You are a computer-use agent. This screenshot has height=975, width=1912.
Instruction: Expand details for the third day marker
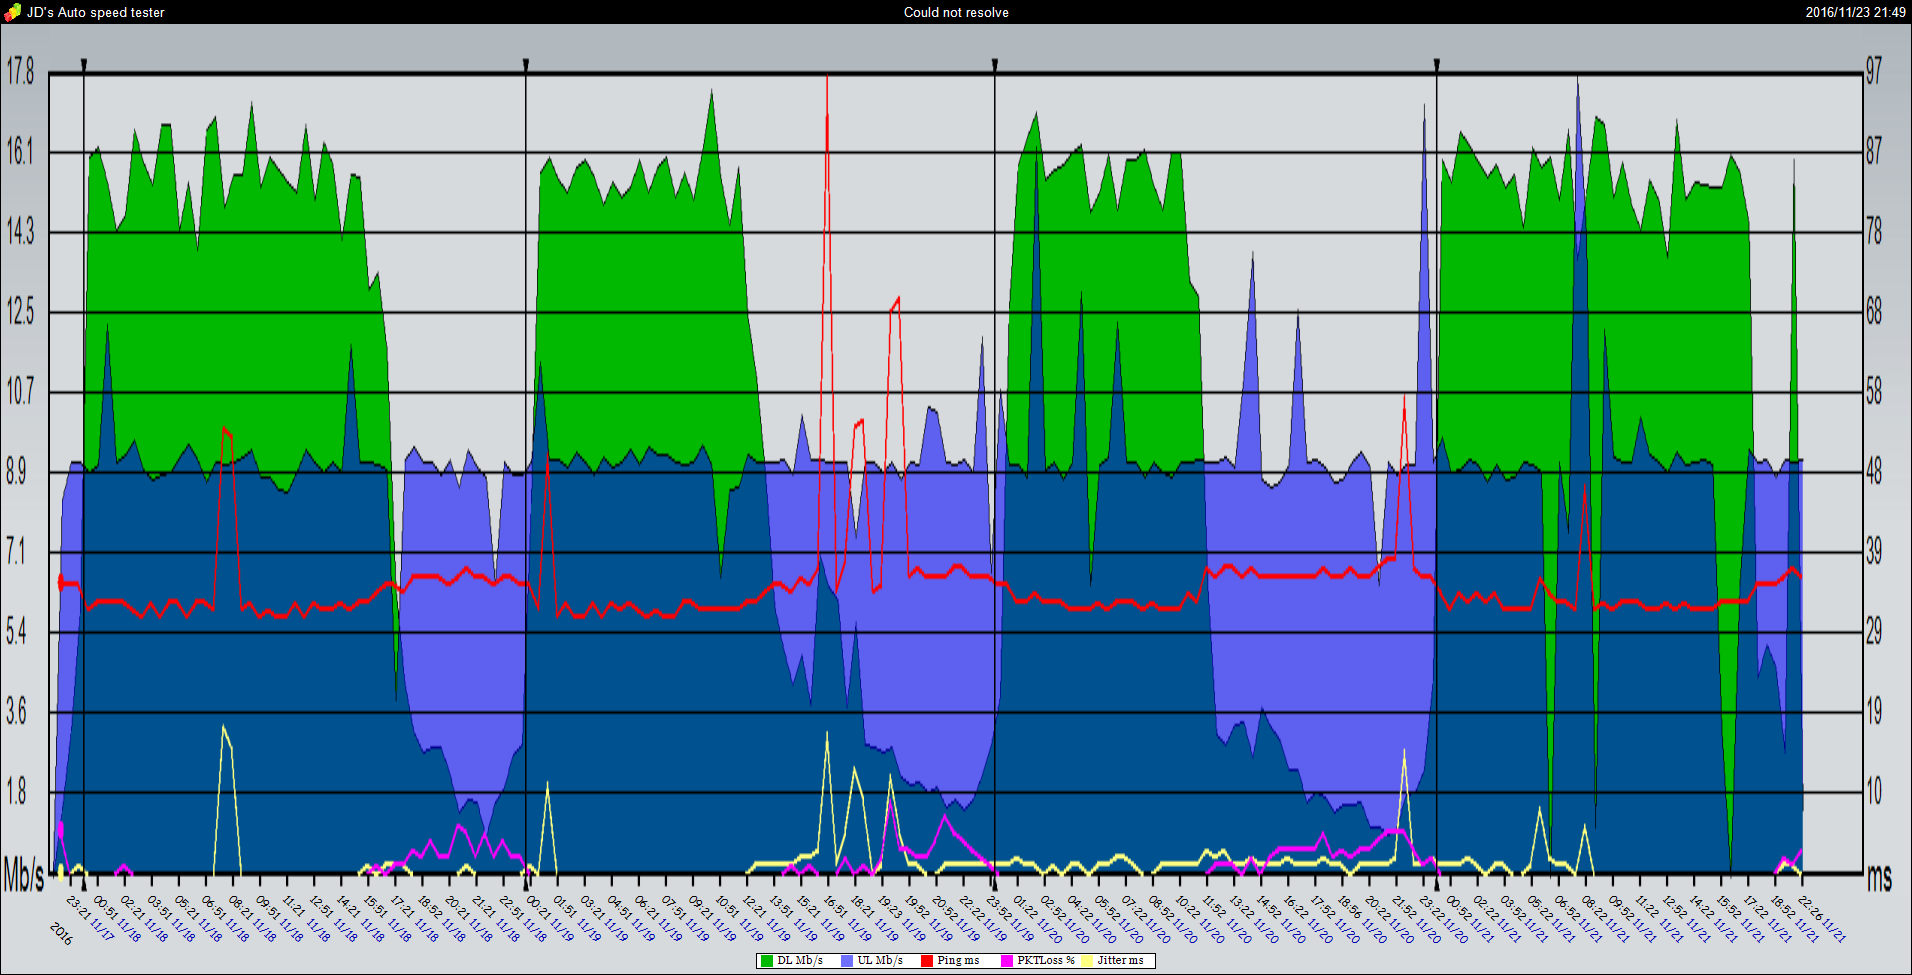tap(994, 63)
